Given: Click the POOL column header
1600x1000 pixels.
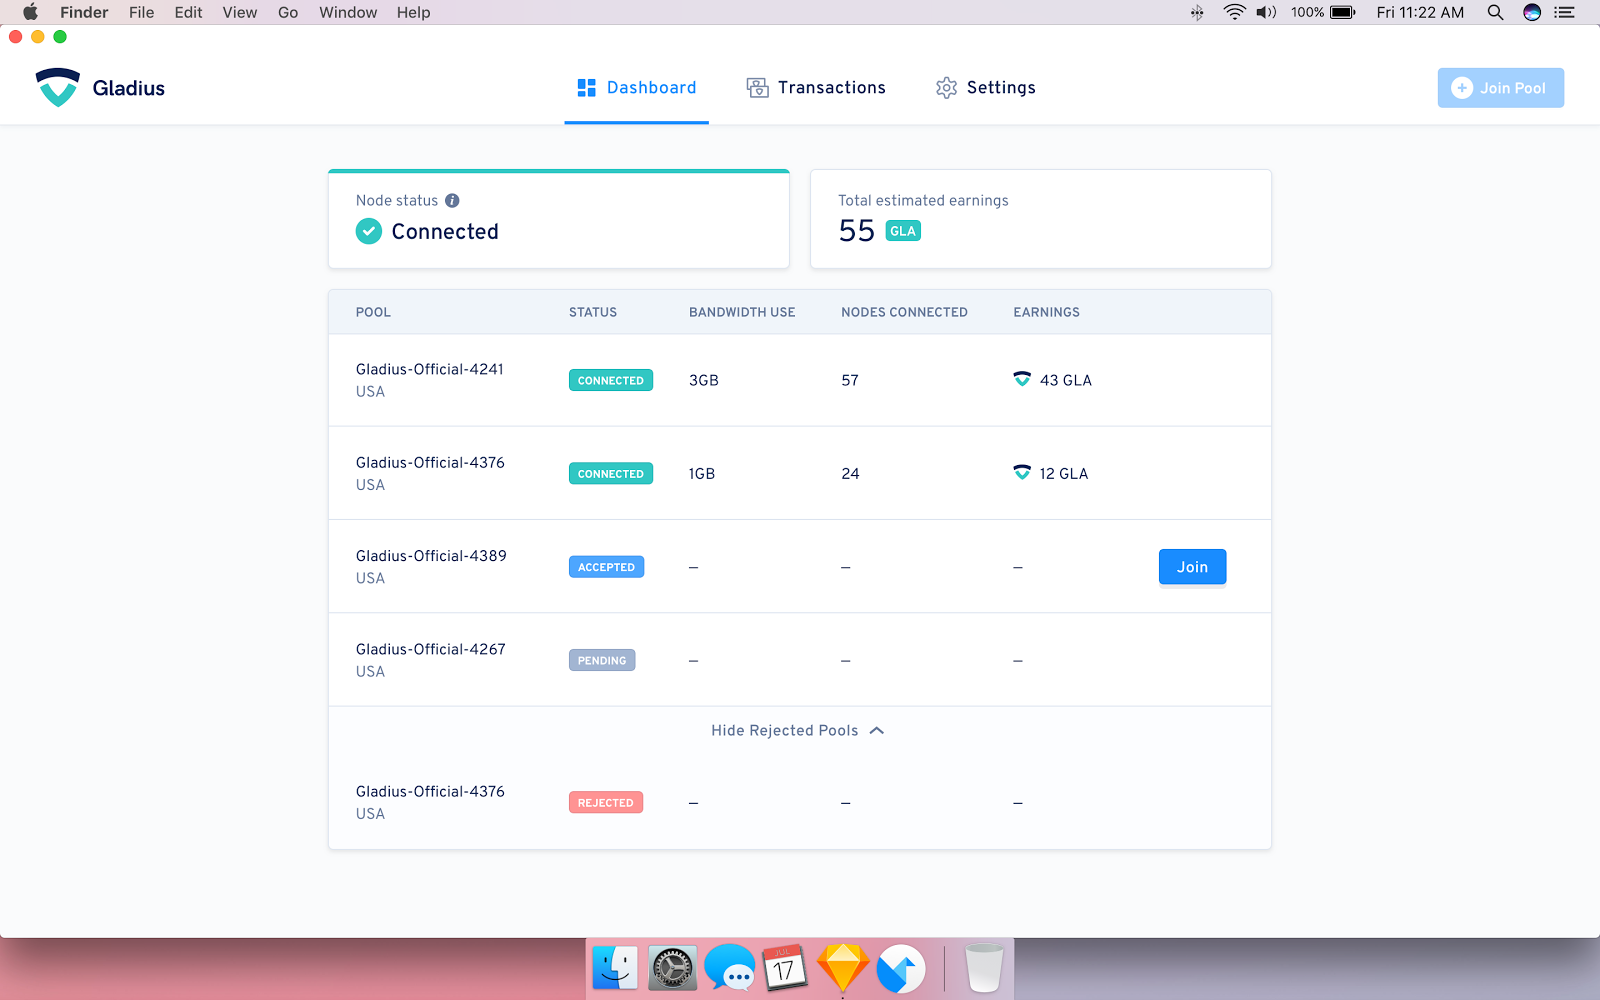Looking at the screenshot, I should pyautogui.click(x=373, y=312).
